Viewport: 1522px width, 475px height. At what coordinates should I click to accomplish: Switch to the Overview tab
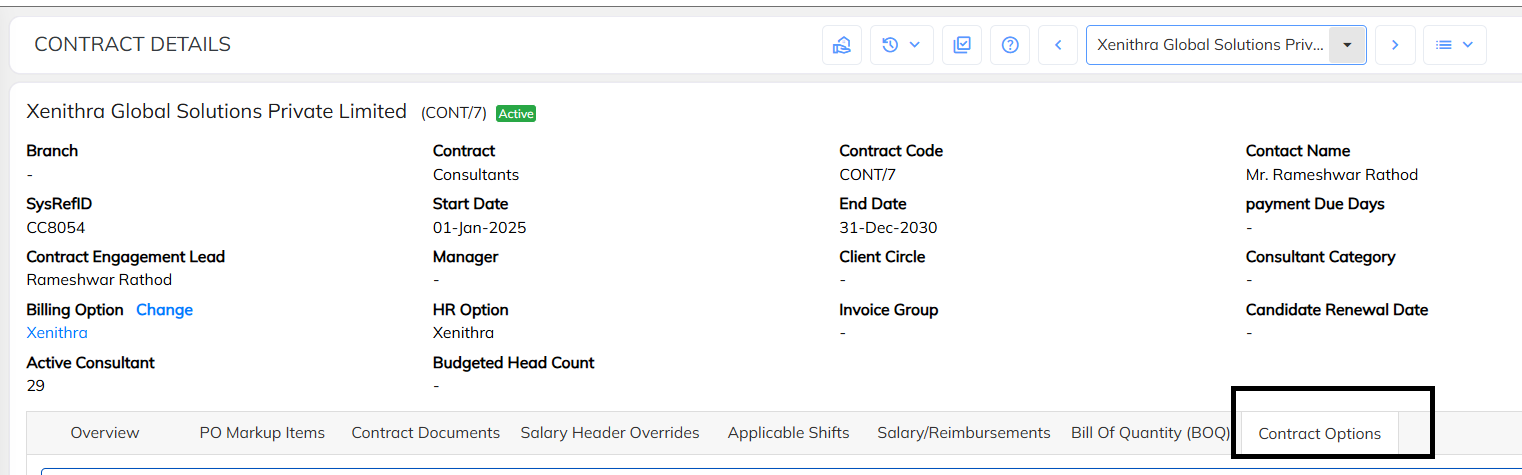pyautogui.click(x=105, y=433)
